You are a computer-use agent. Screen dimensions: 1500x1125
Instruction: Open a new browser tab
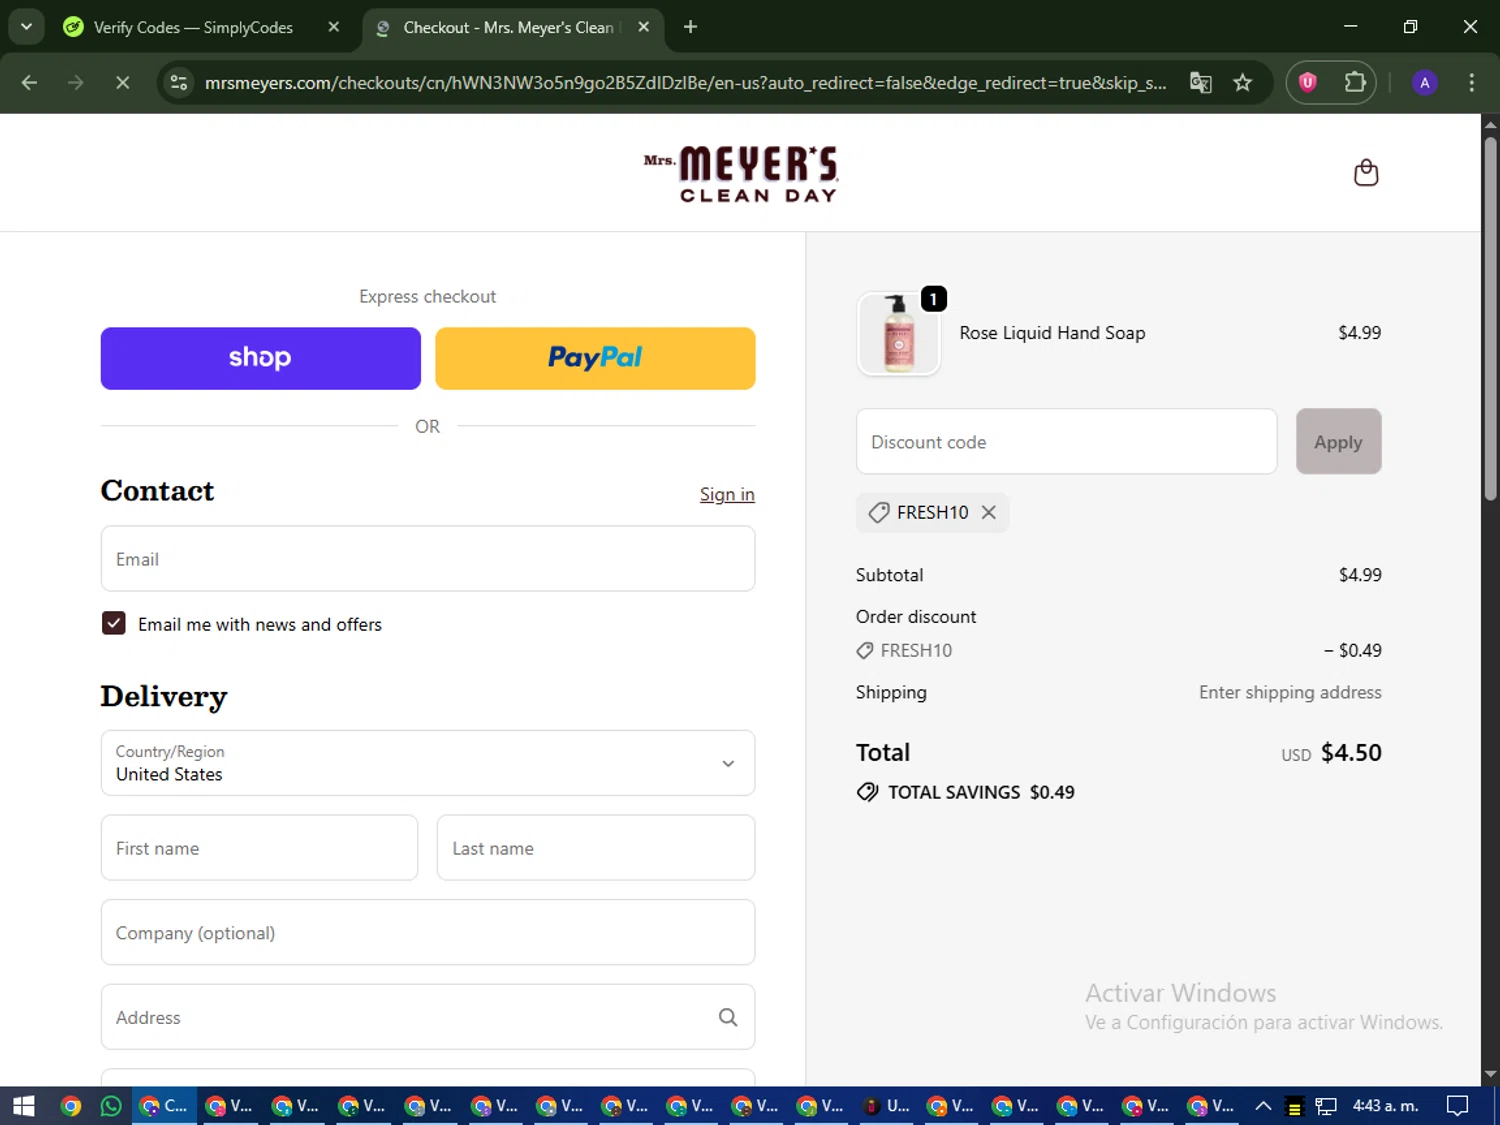point(690,27)
